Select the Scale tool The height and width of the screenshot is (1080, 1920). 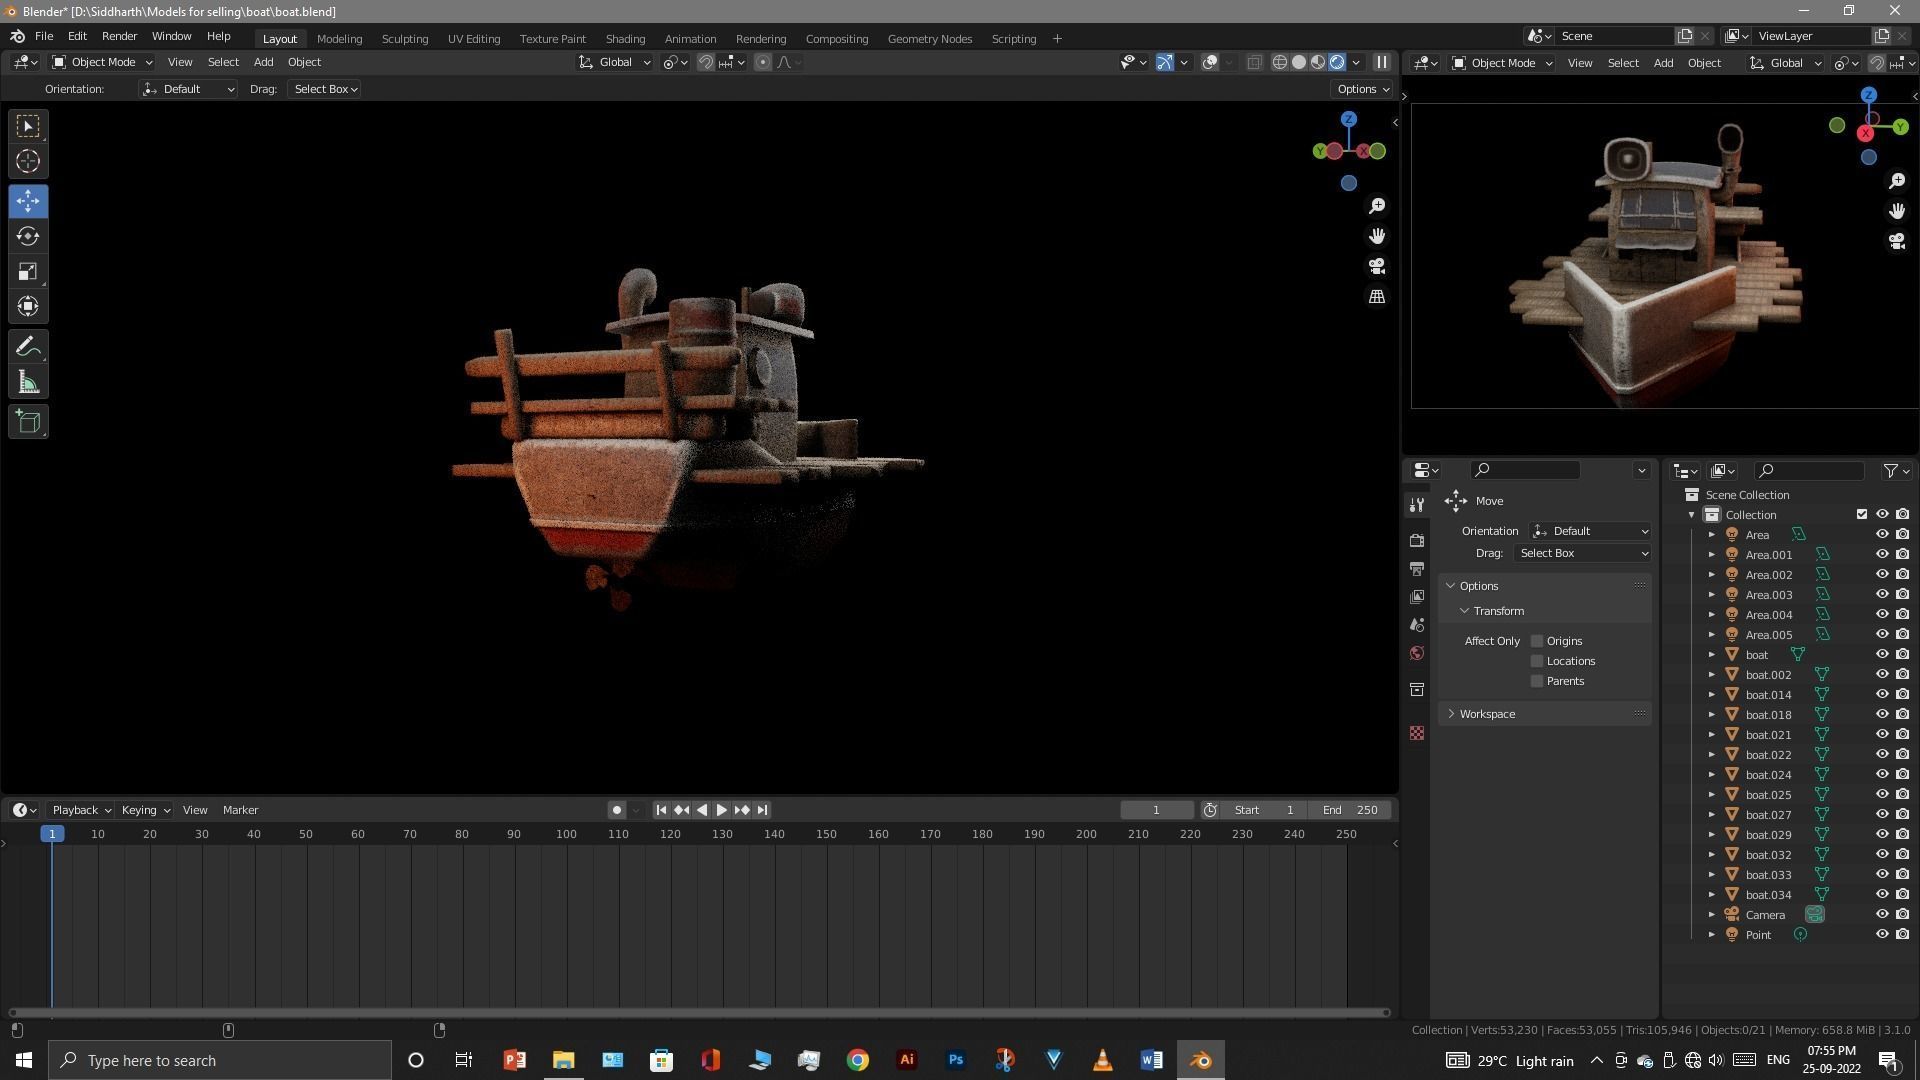click(28, 271)
